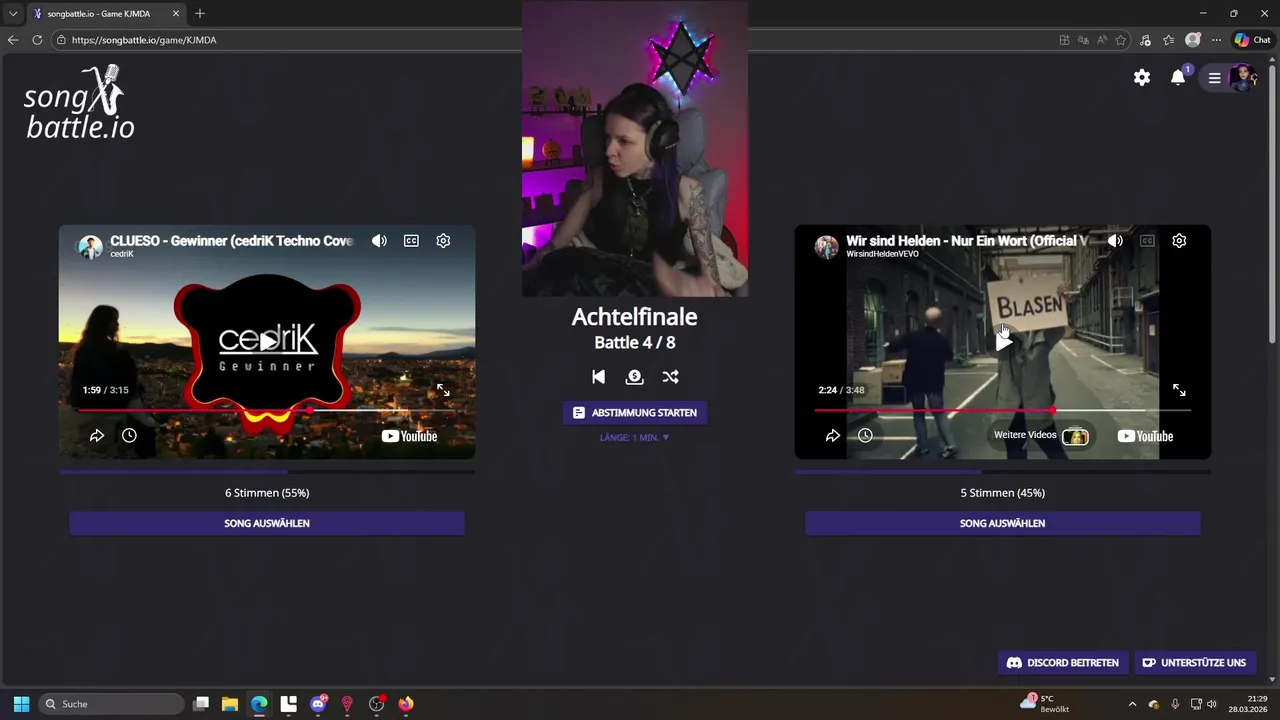This screenshot has height=720, width=1280.
Task: Click the taskbar Suche search box
Action: (112, 704)
